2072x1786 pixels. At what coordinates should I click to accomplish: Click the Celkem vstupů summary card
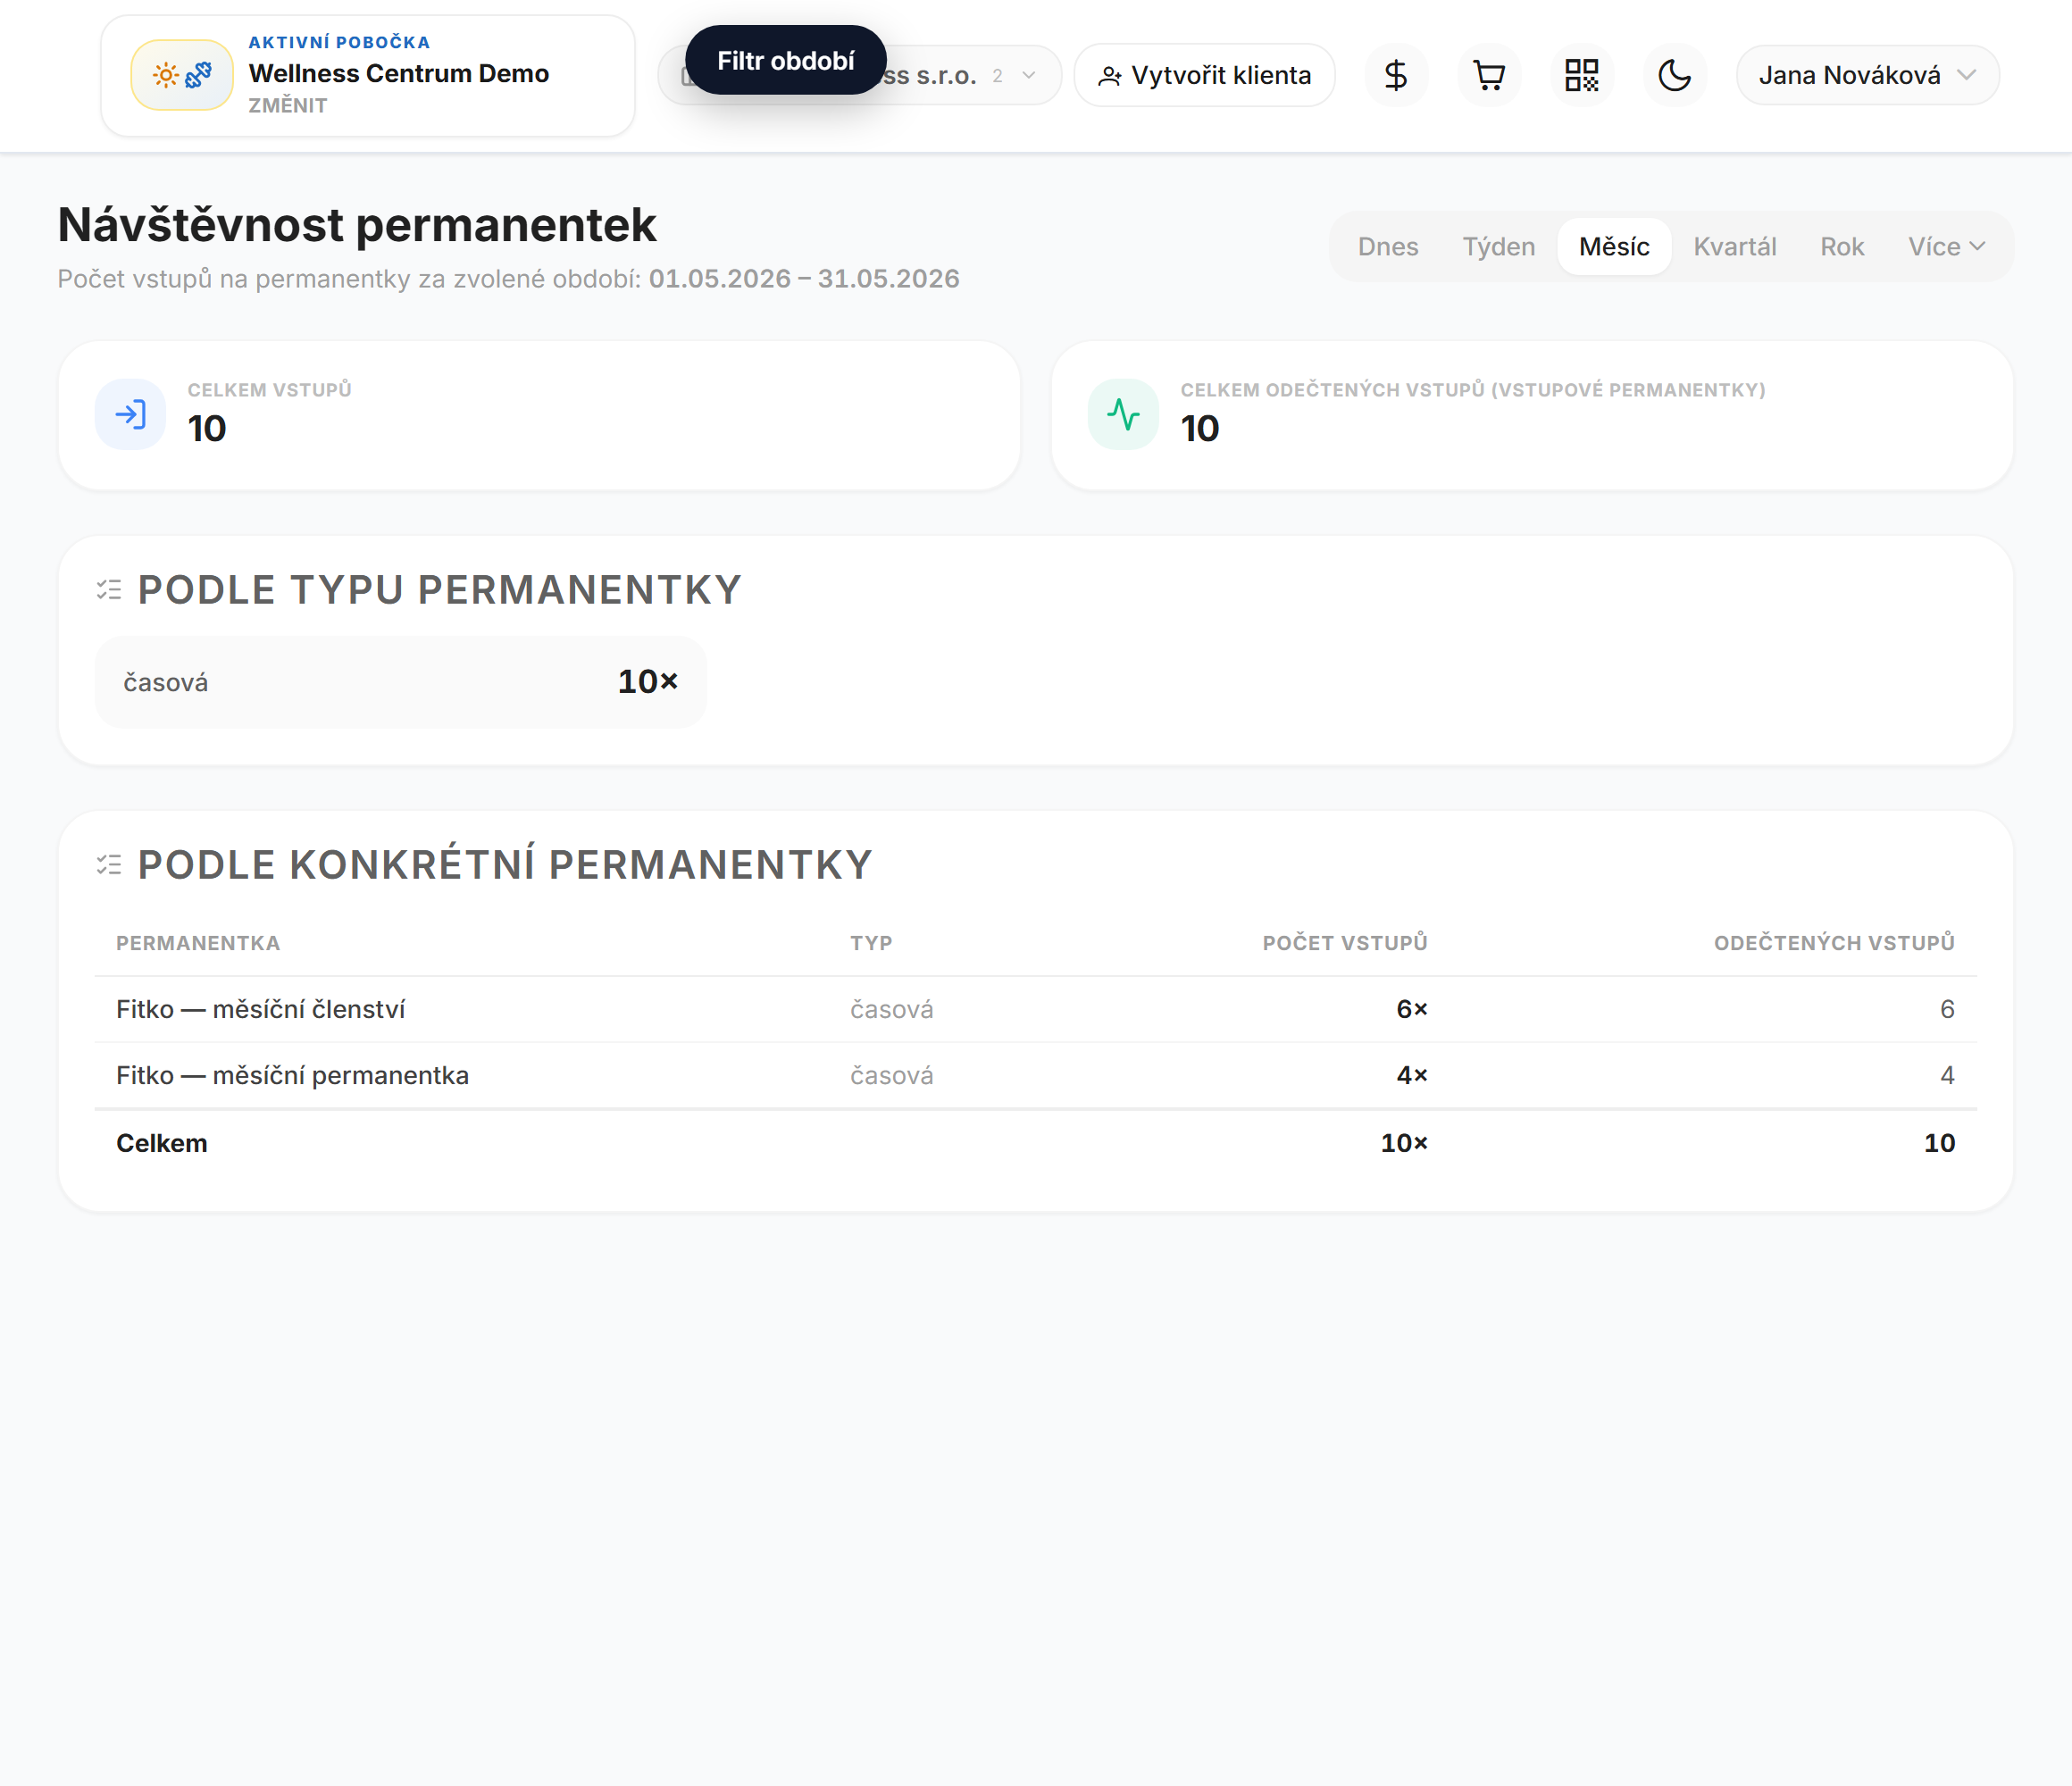(x=539, y=415)
